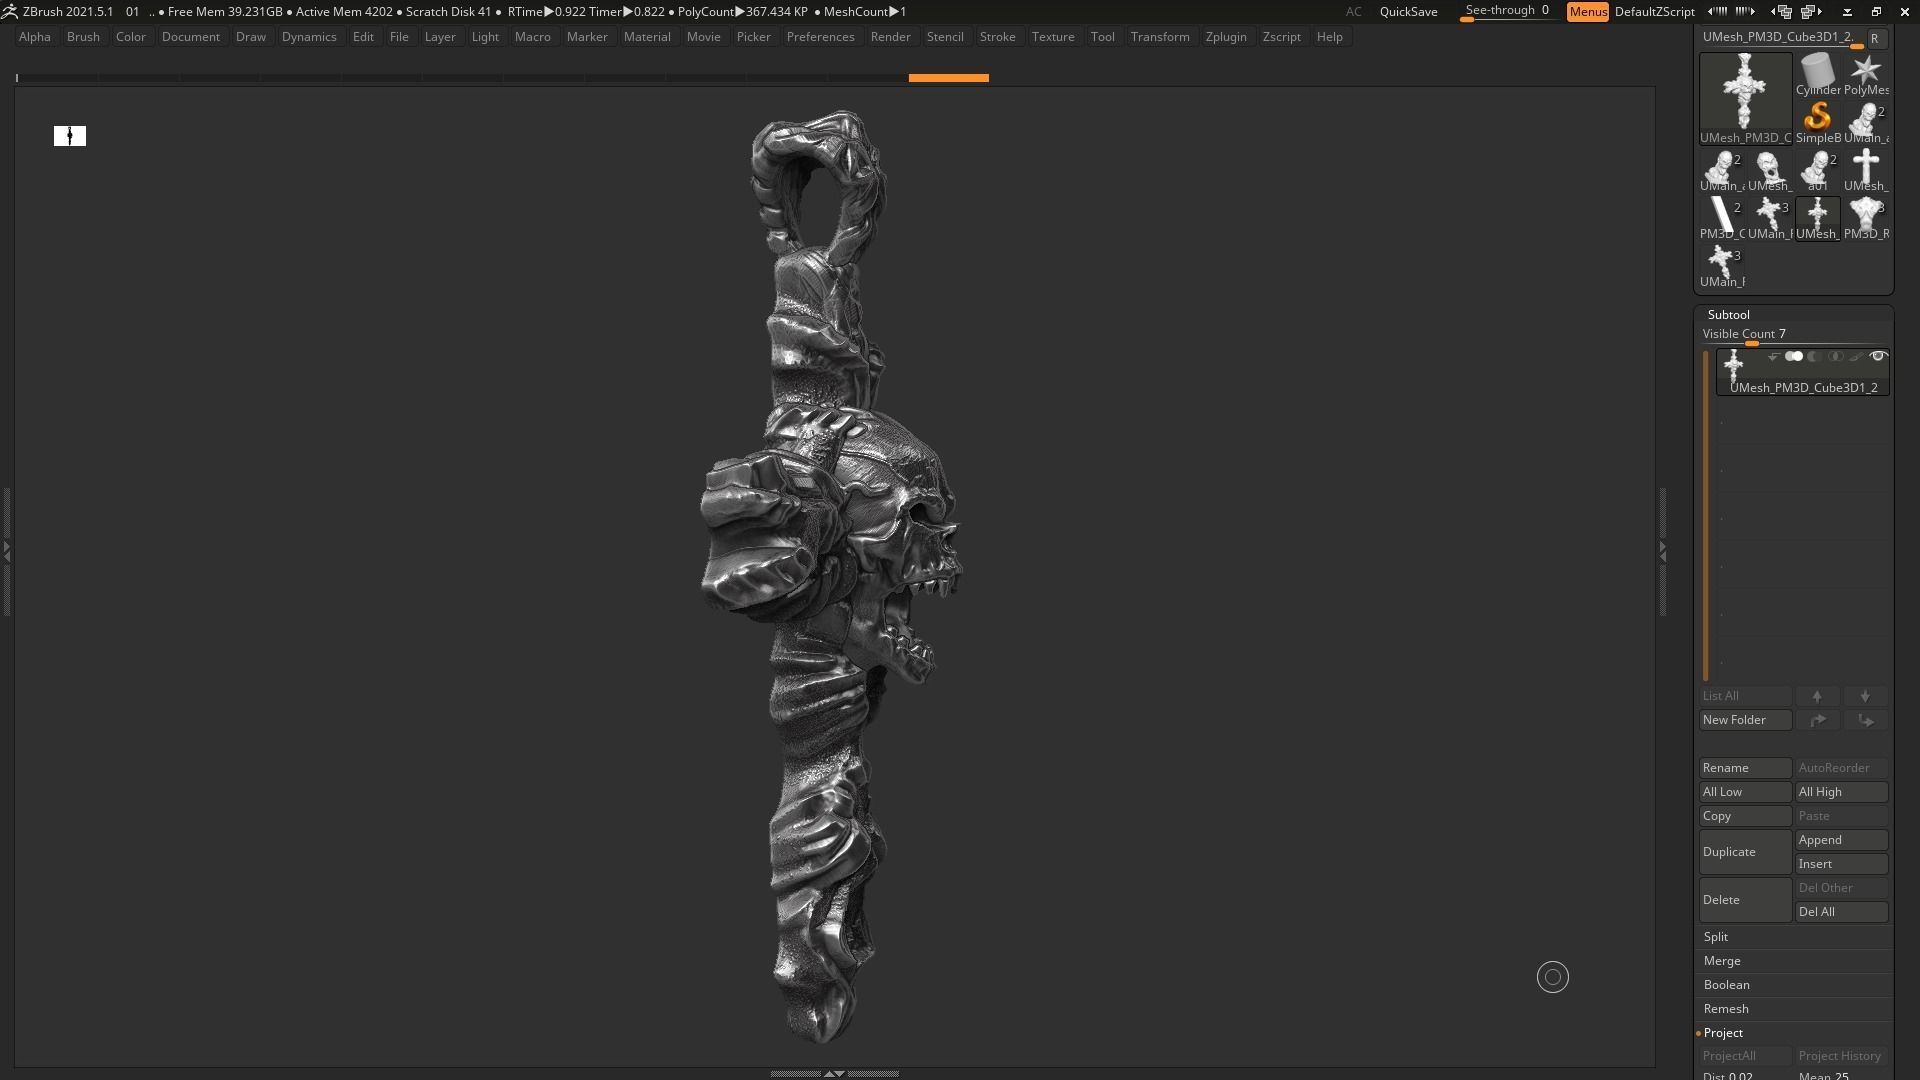
Task: Open the Alpha menu
Action: point(34,37)
